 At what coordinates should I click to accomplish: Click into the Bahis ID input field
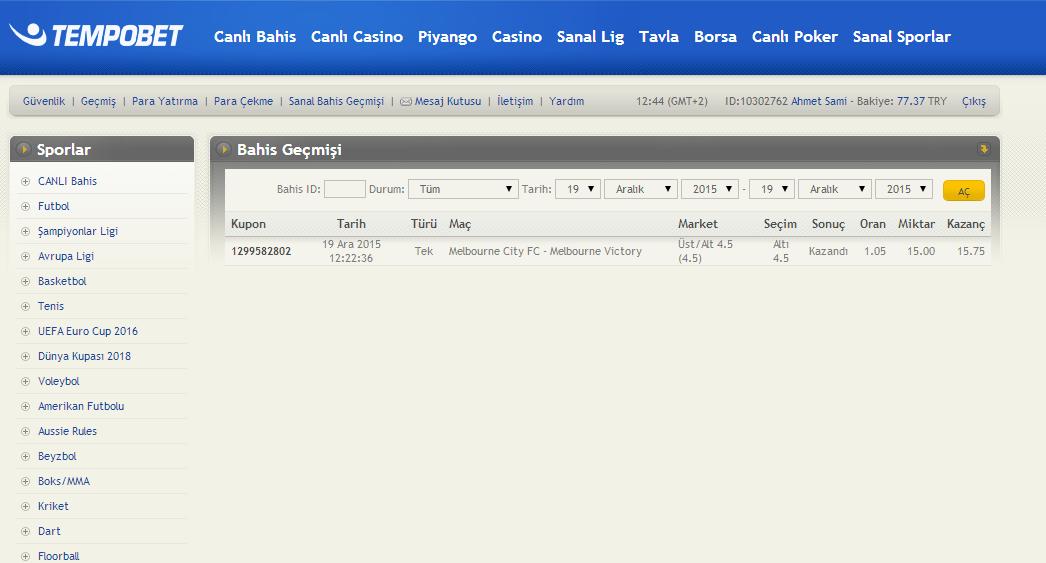[345, 189]
